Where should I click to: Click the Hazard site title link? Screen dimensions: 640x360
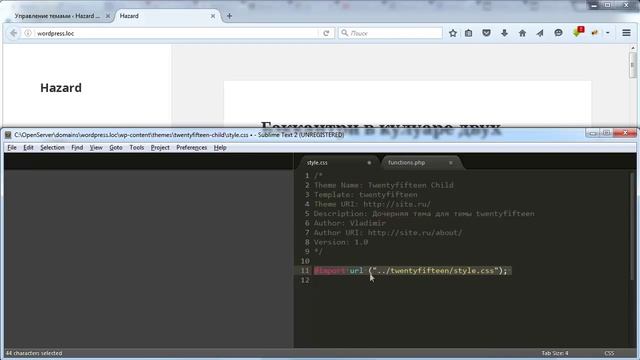[61, 88]
